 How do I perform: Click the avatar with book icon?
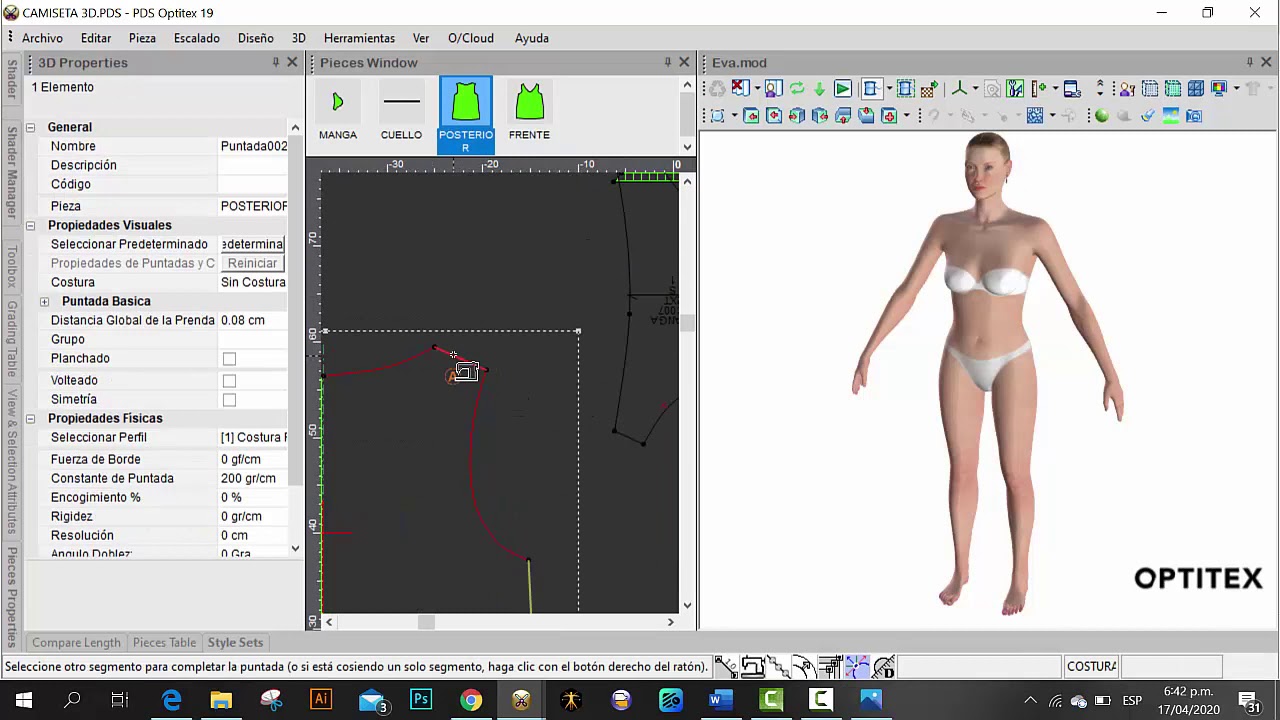tap(772, 89)
